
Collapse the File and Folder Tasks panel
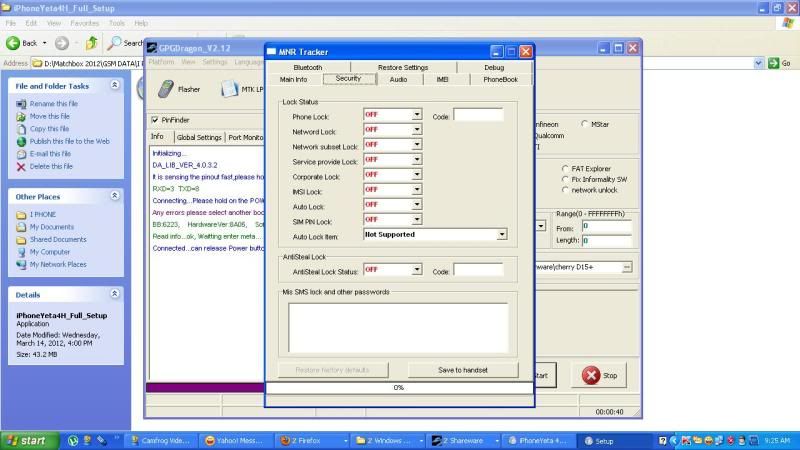[x=115, y=85]
